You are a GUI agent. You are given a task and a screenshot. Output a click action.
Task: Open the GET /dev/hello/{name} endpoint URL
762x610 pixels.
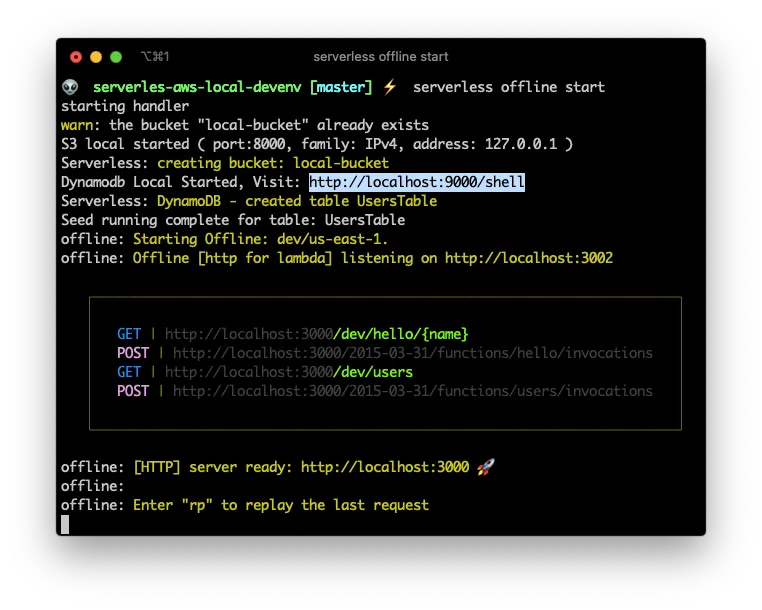pyautogui.click(x=316, y=334)
